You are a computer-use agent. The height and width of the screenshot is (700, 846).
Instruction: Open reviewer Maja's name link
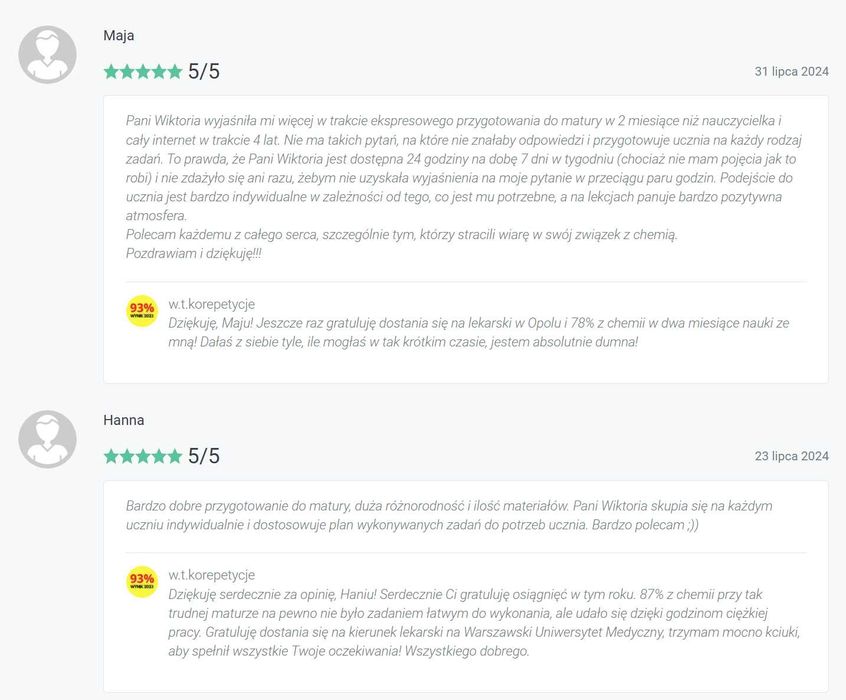point(119,36)
